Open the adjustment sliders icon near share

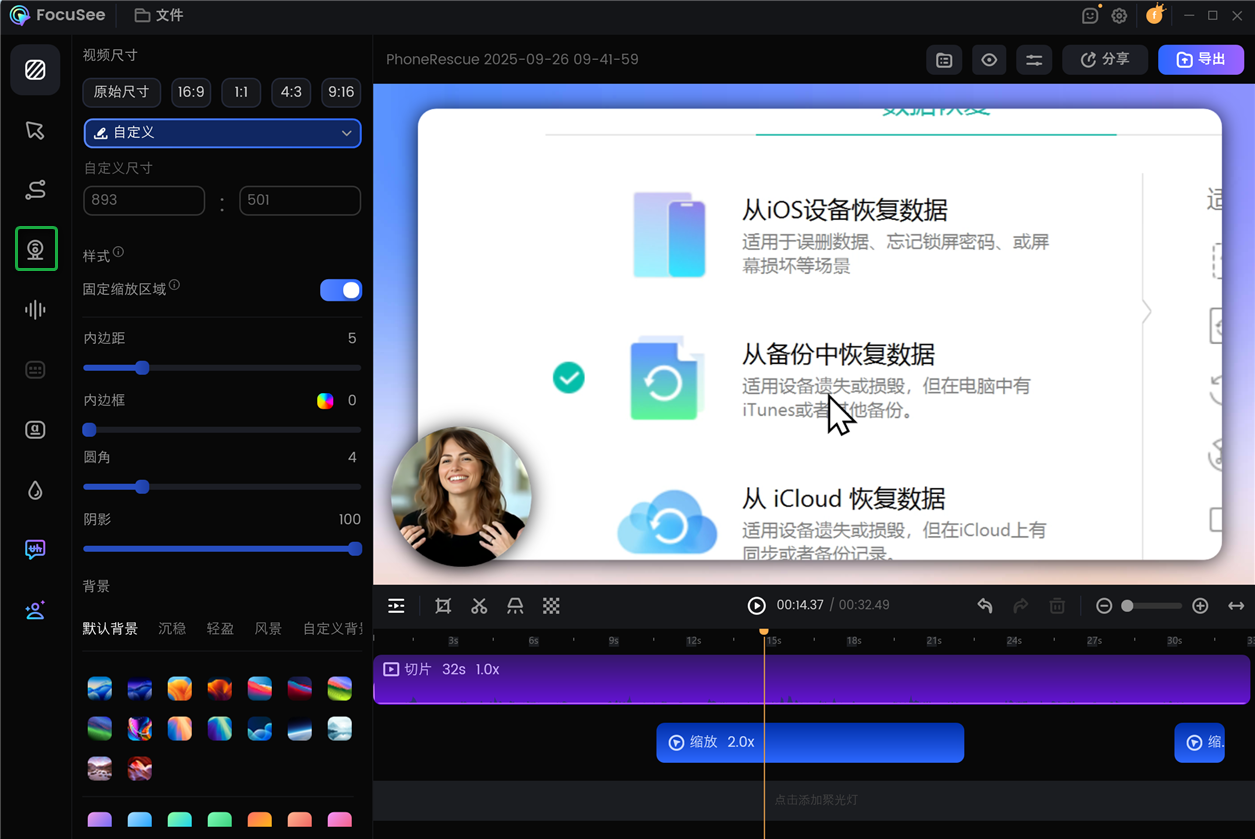tap(1034, 60)
